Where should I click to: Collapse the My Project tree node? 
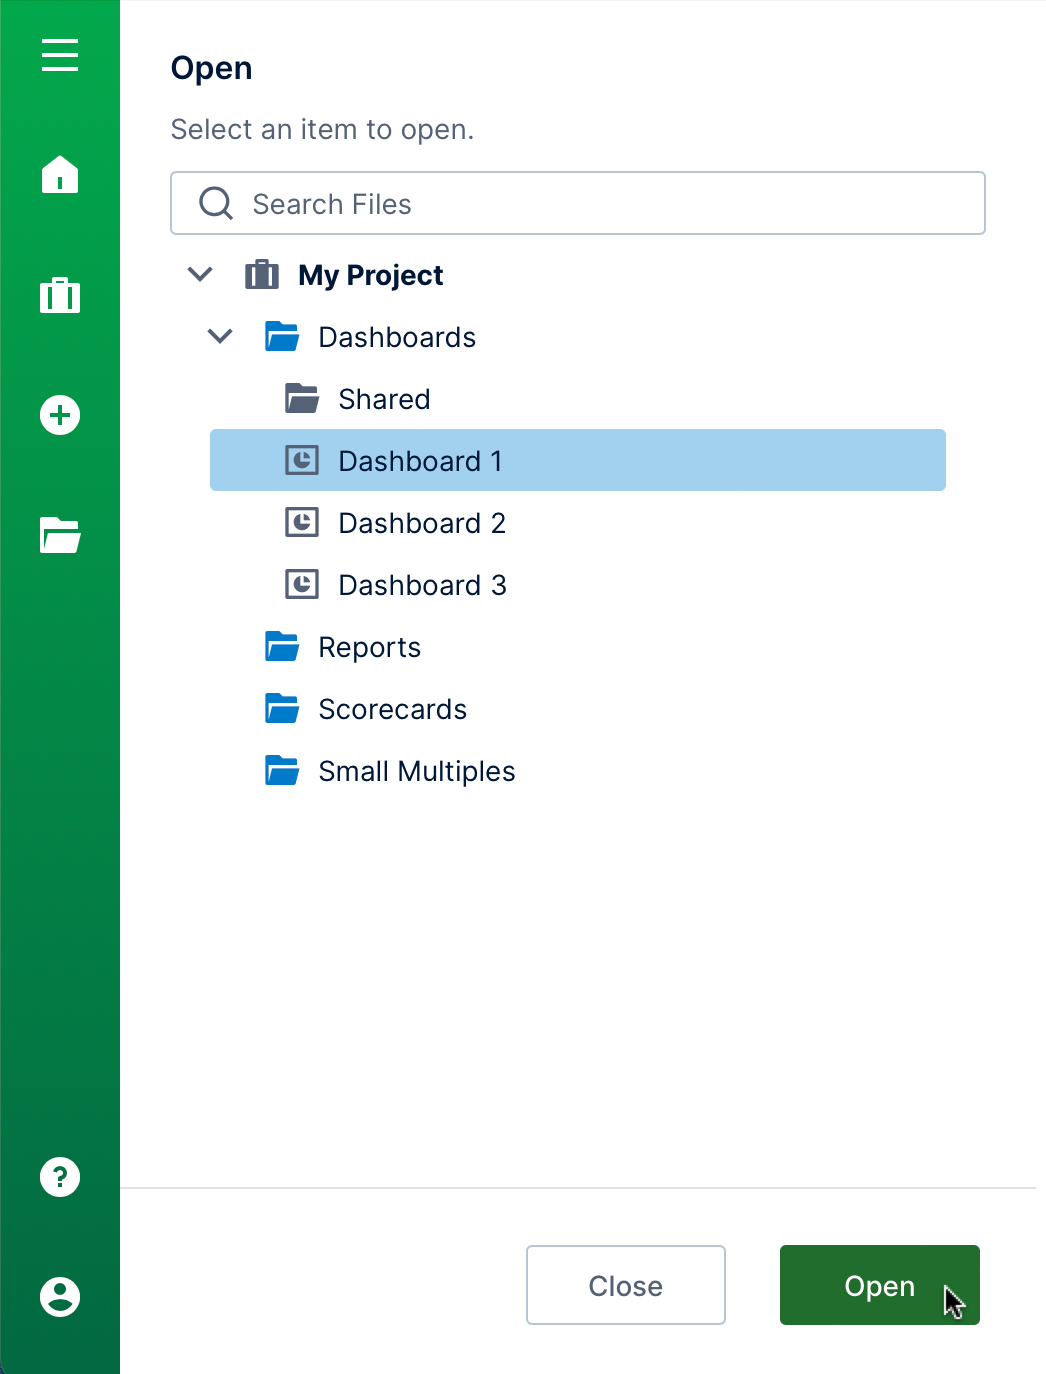point(200,274)
